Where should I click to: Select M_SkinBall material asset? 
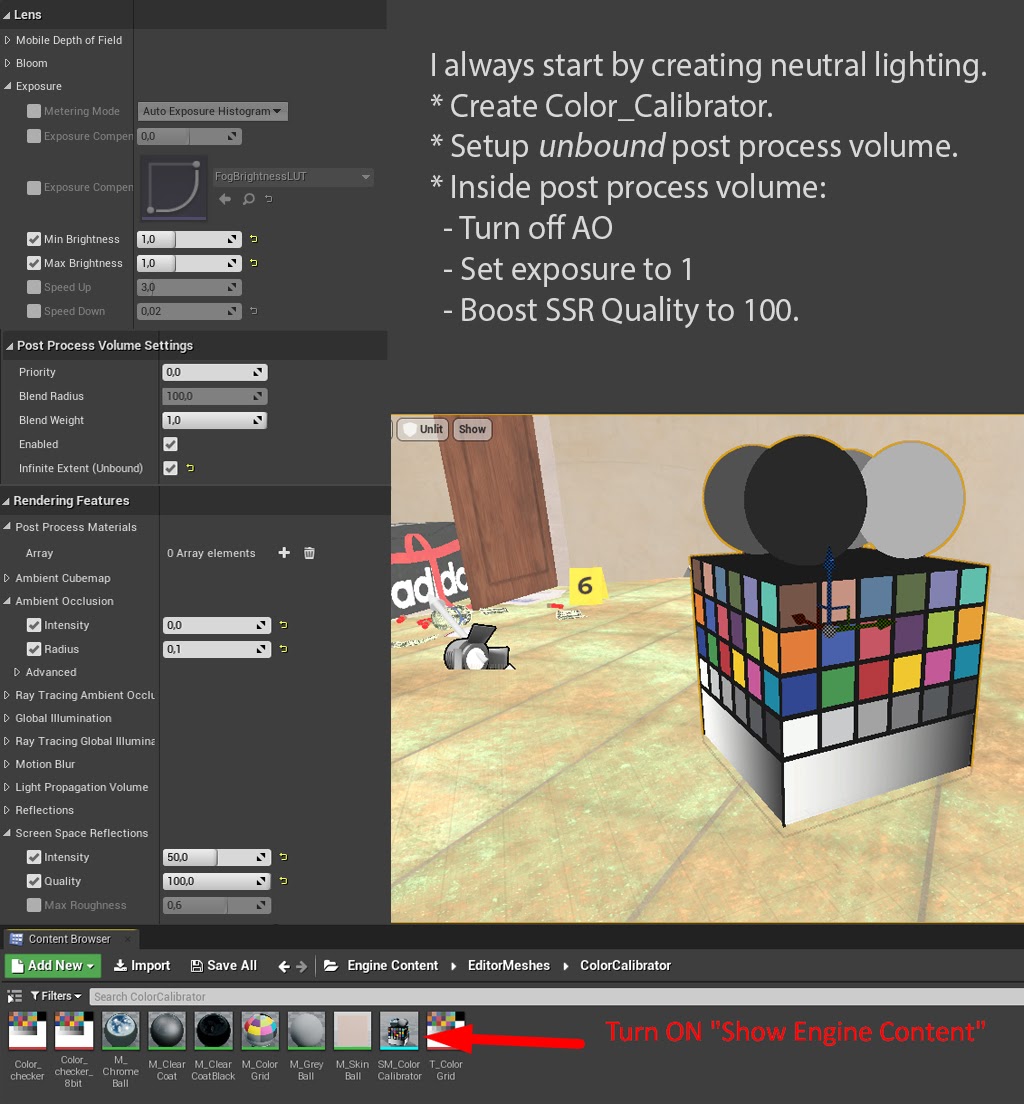353,1030
